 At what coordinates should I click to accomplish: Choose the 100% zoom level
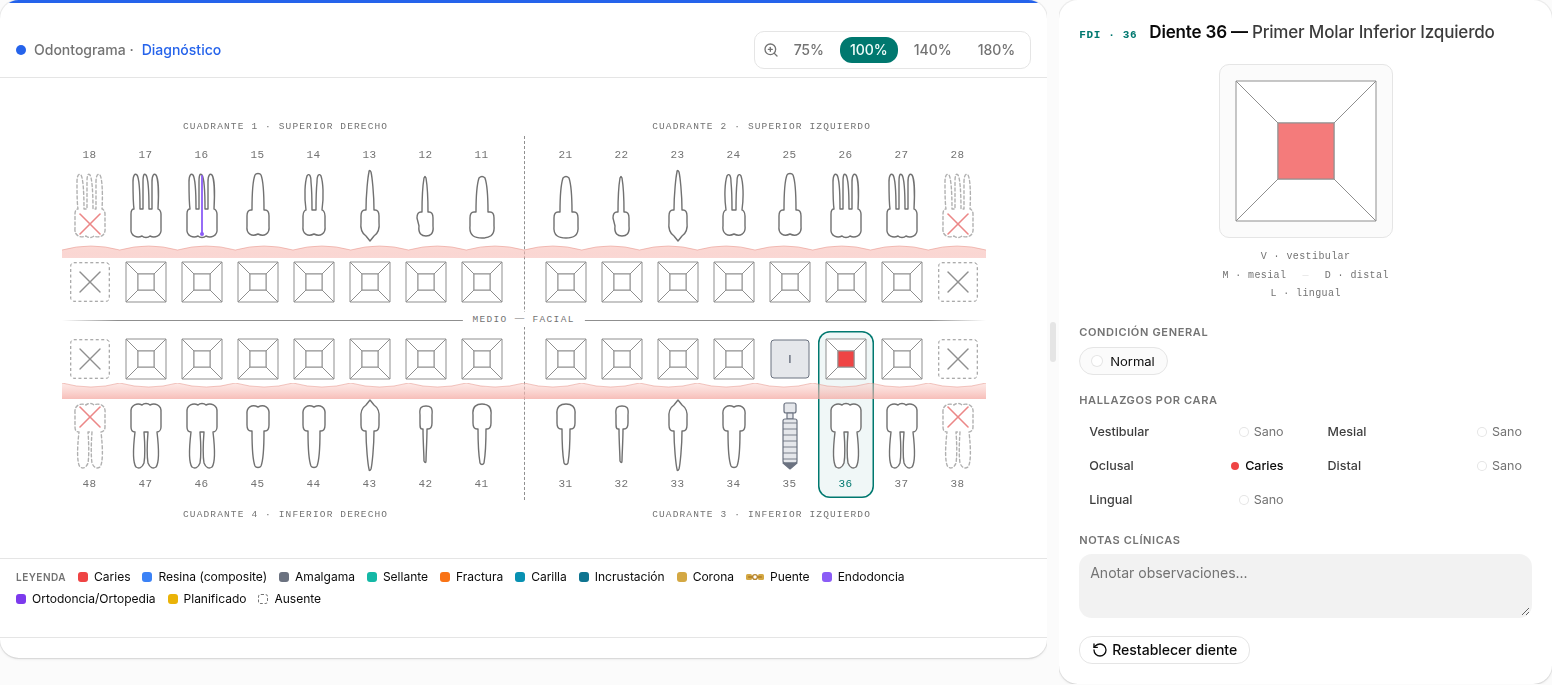tap(869, 50)
